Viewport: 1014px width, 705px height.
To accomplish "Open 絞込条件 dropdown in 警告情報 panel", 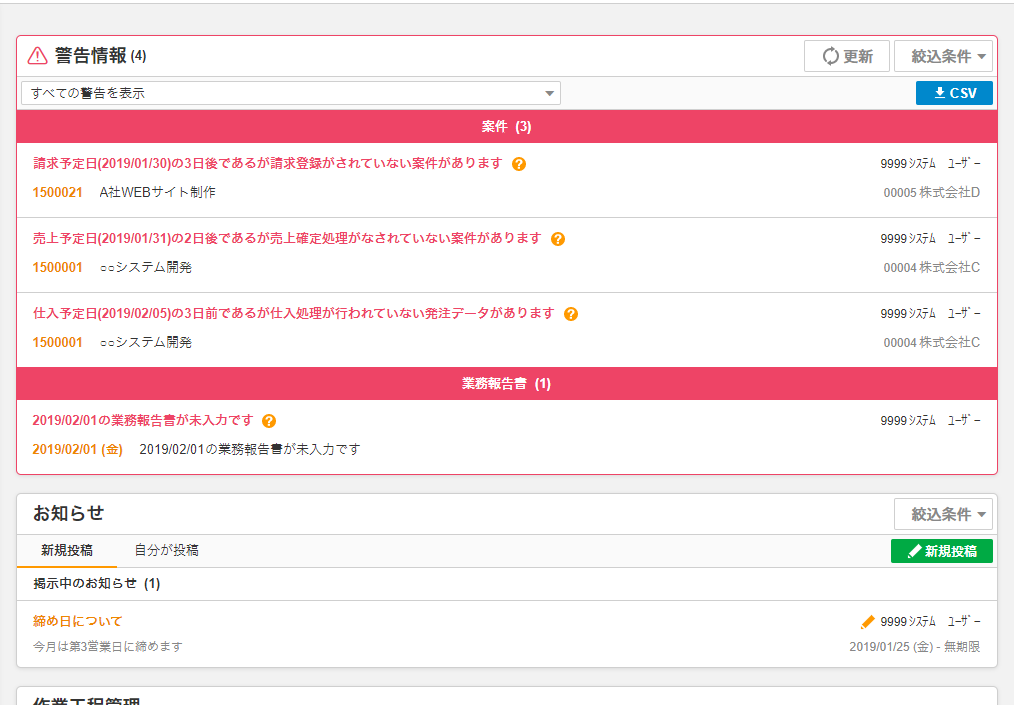I will (943, 56).
